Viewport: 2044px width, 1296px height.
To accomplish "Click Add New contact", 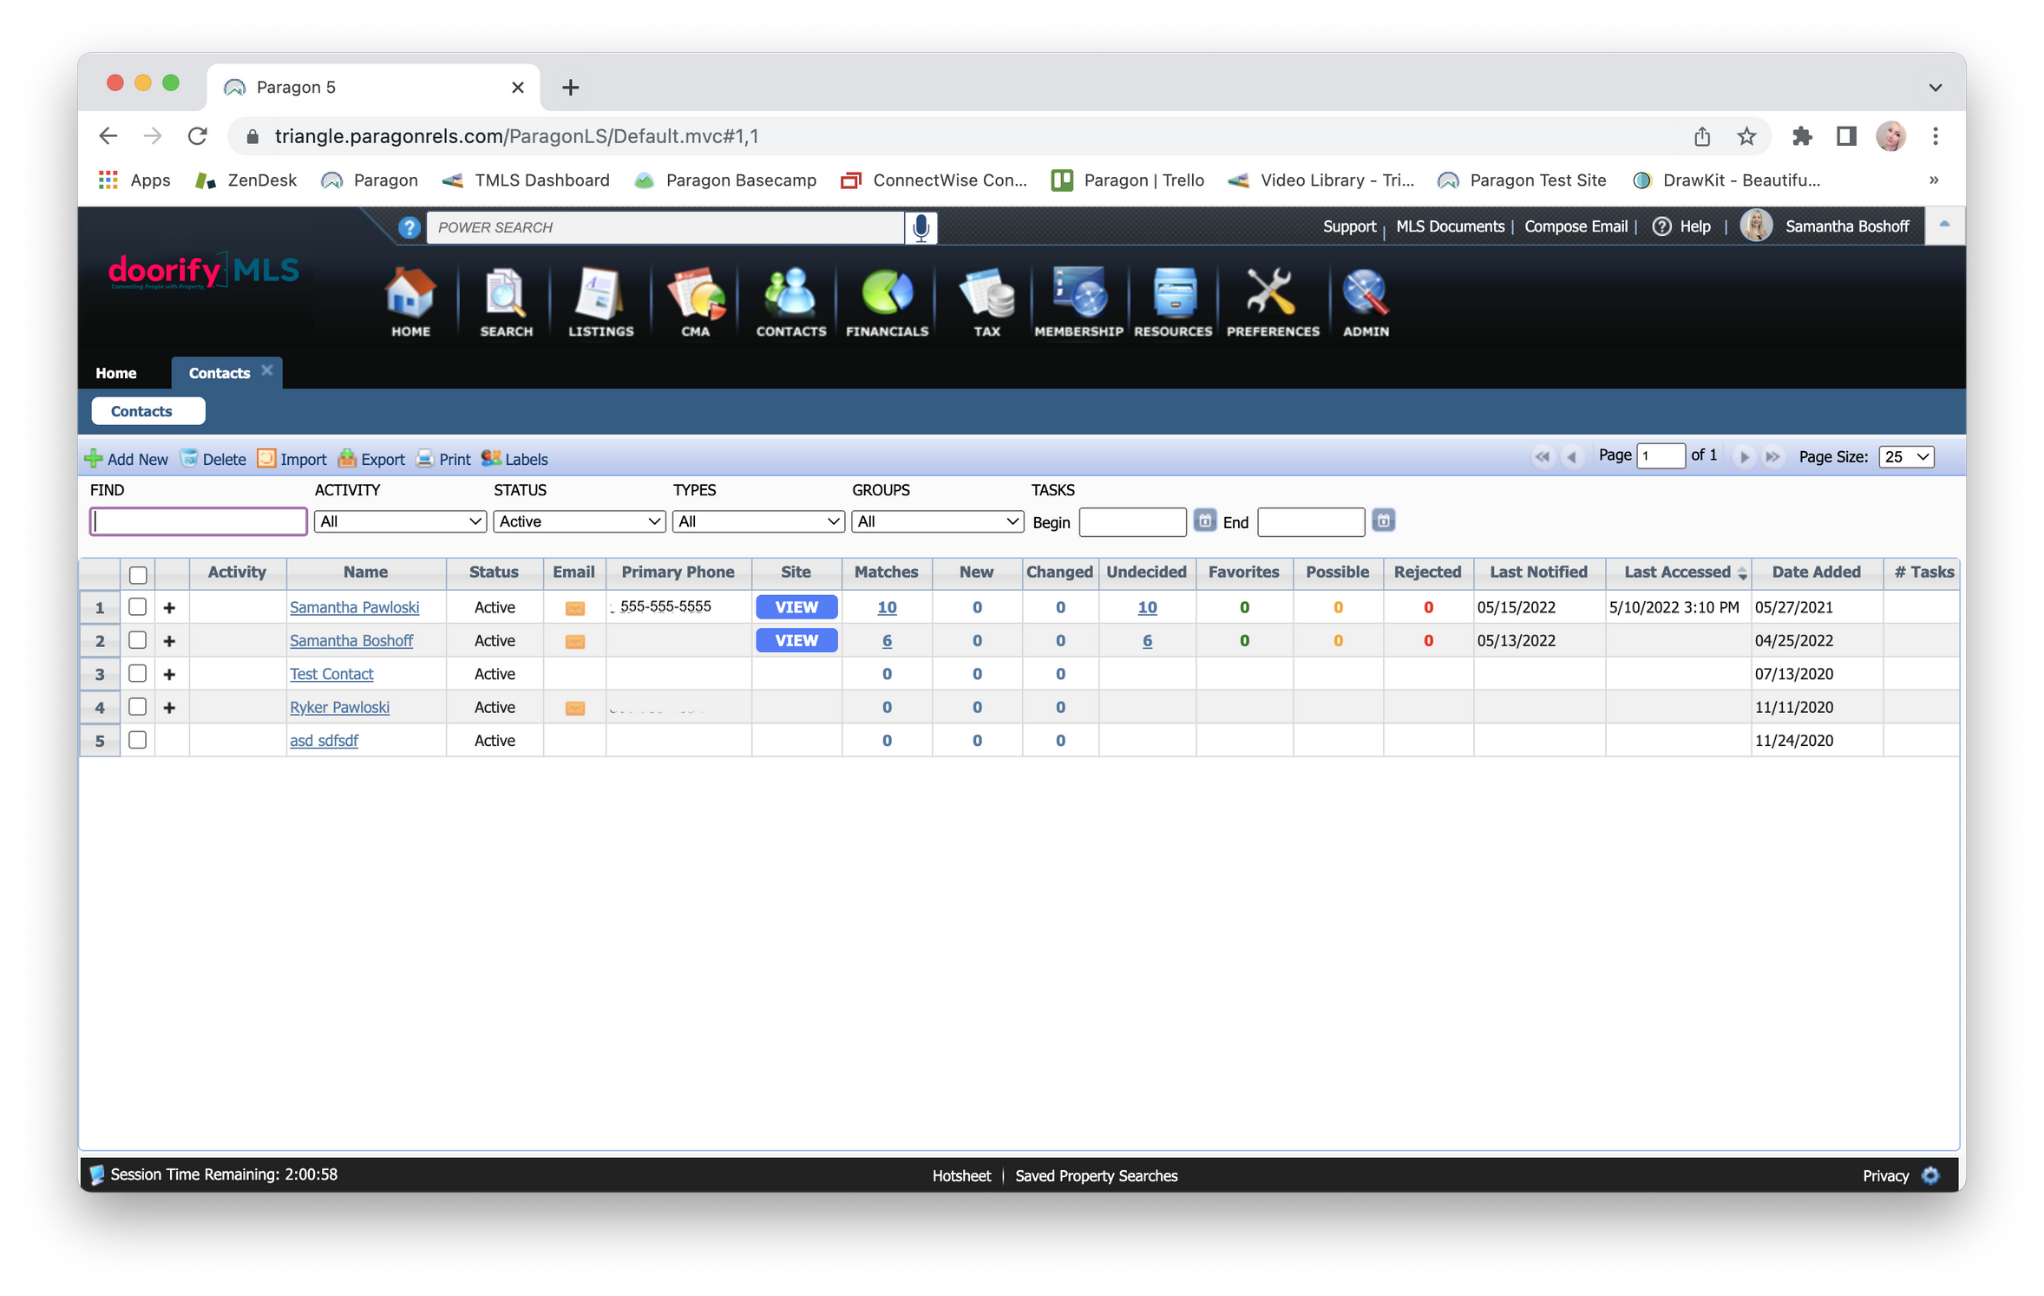I will [x=127, y=459].
